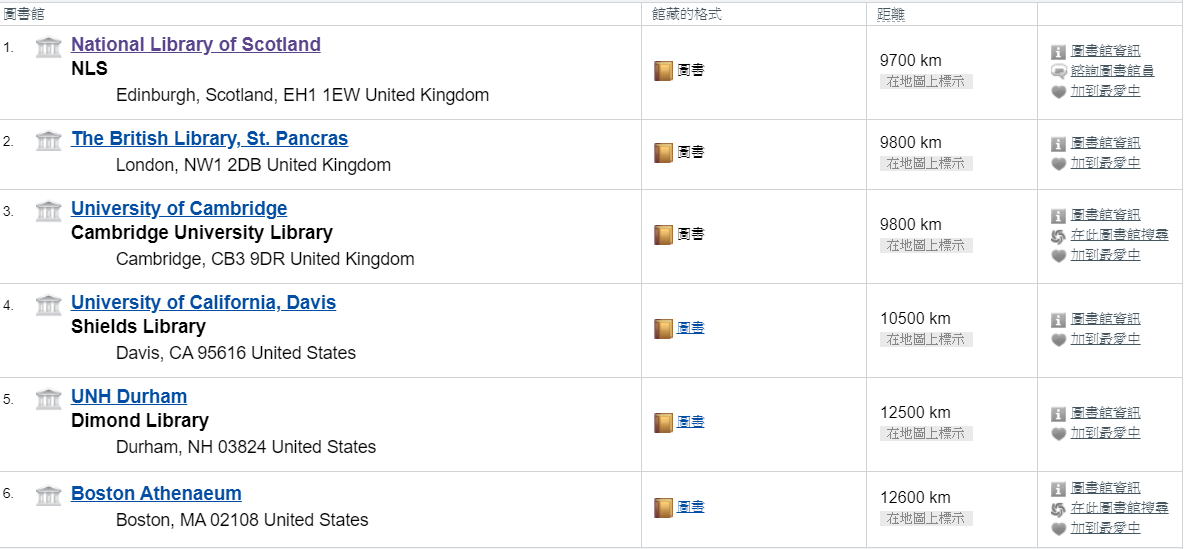Click the speech bubble icon to ask the NLS librarian
This screenshot has height=549, width=1189.
[x=1059, y=72]
